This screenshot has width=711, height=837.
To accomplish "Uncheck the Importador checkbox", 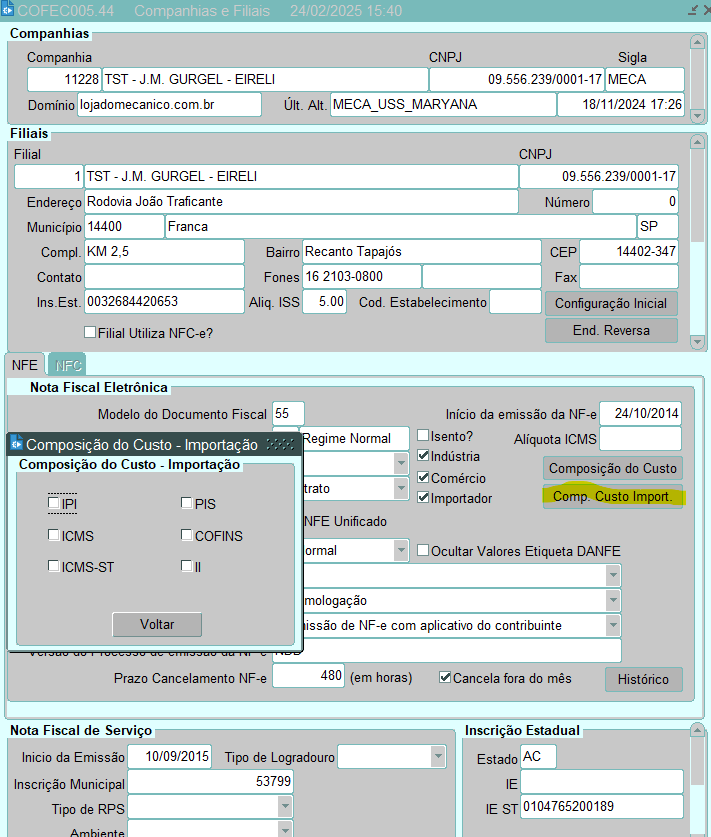I will 423,498.
